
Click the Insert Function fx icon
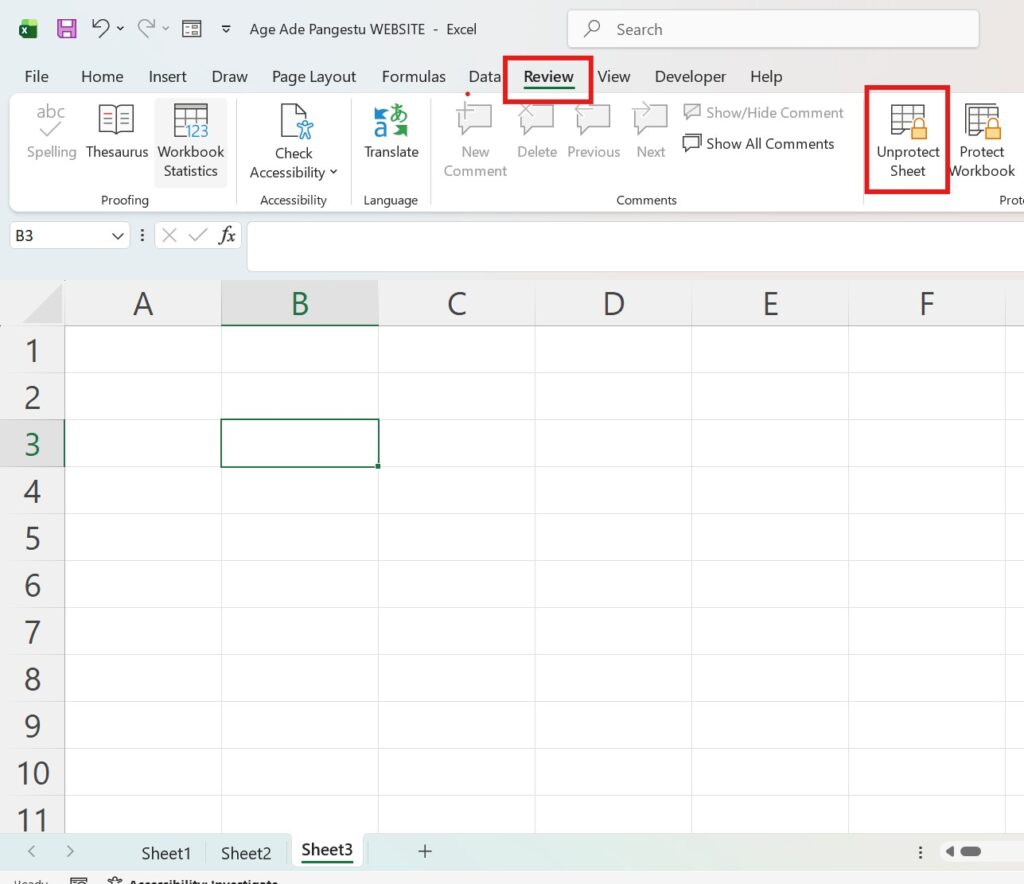point(227,235)
